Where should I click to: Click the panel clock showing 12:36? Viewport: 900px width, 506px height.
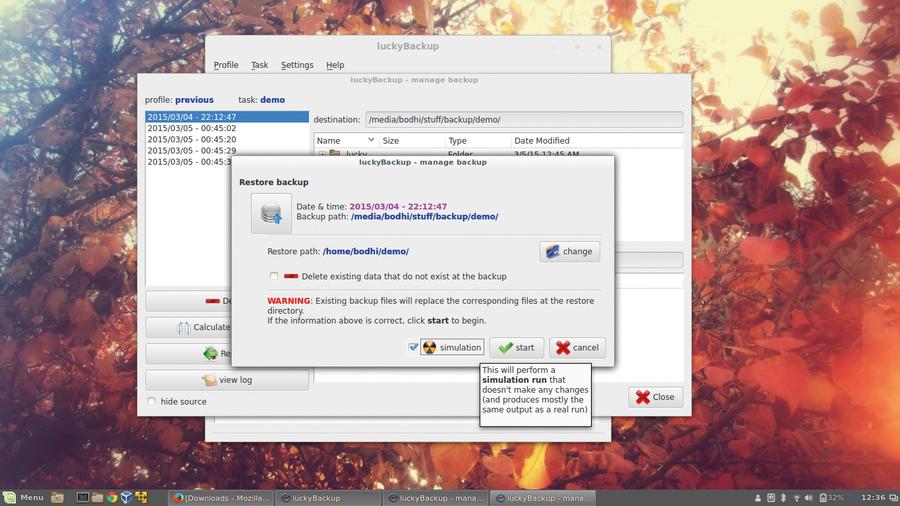point(873,497)
